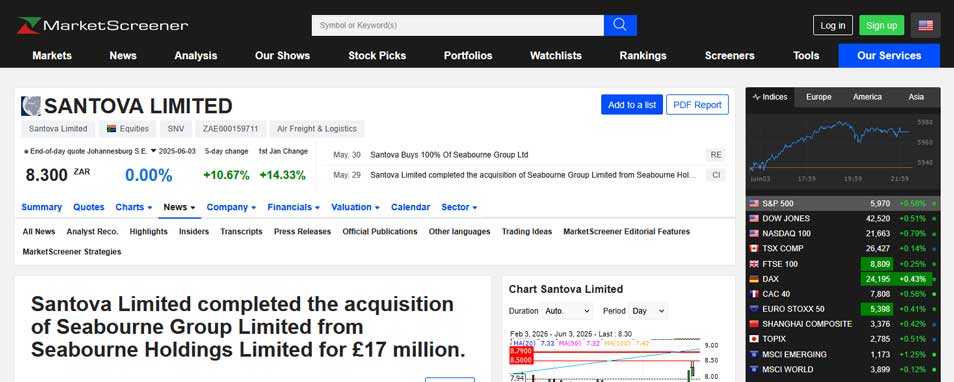Click the Air Freight & Logistics tag
Viewport: 954px width, 382px height.
coord(317,129)
